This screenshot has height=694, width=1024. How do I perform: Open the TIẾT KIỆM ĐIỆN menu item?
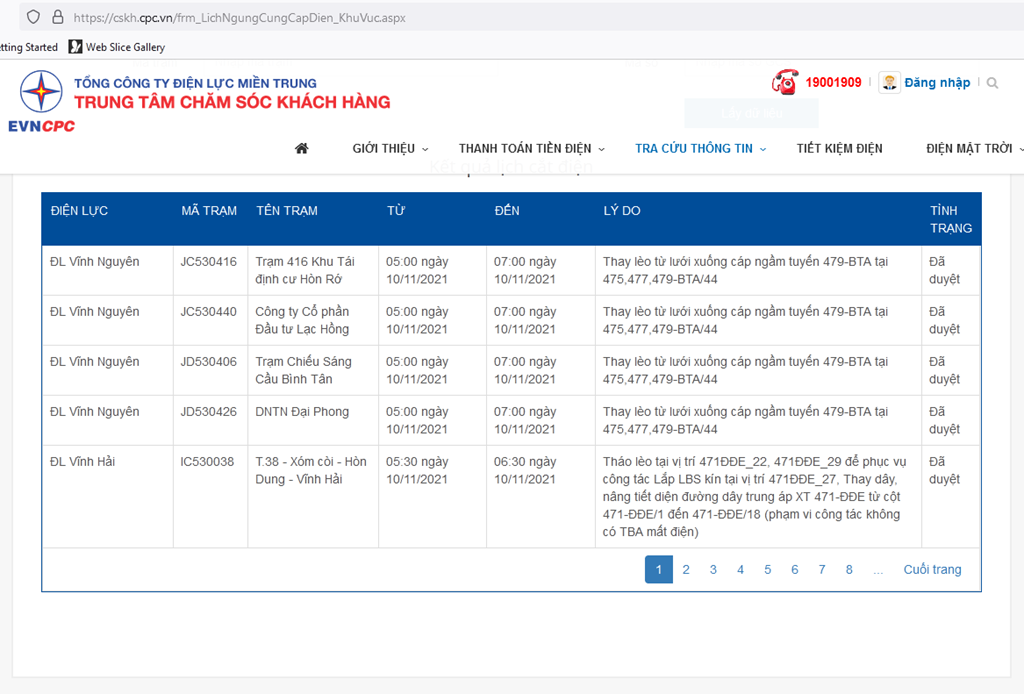(839, 149)
